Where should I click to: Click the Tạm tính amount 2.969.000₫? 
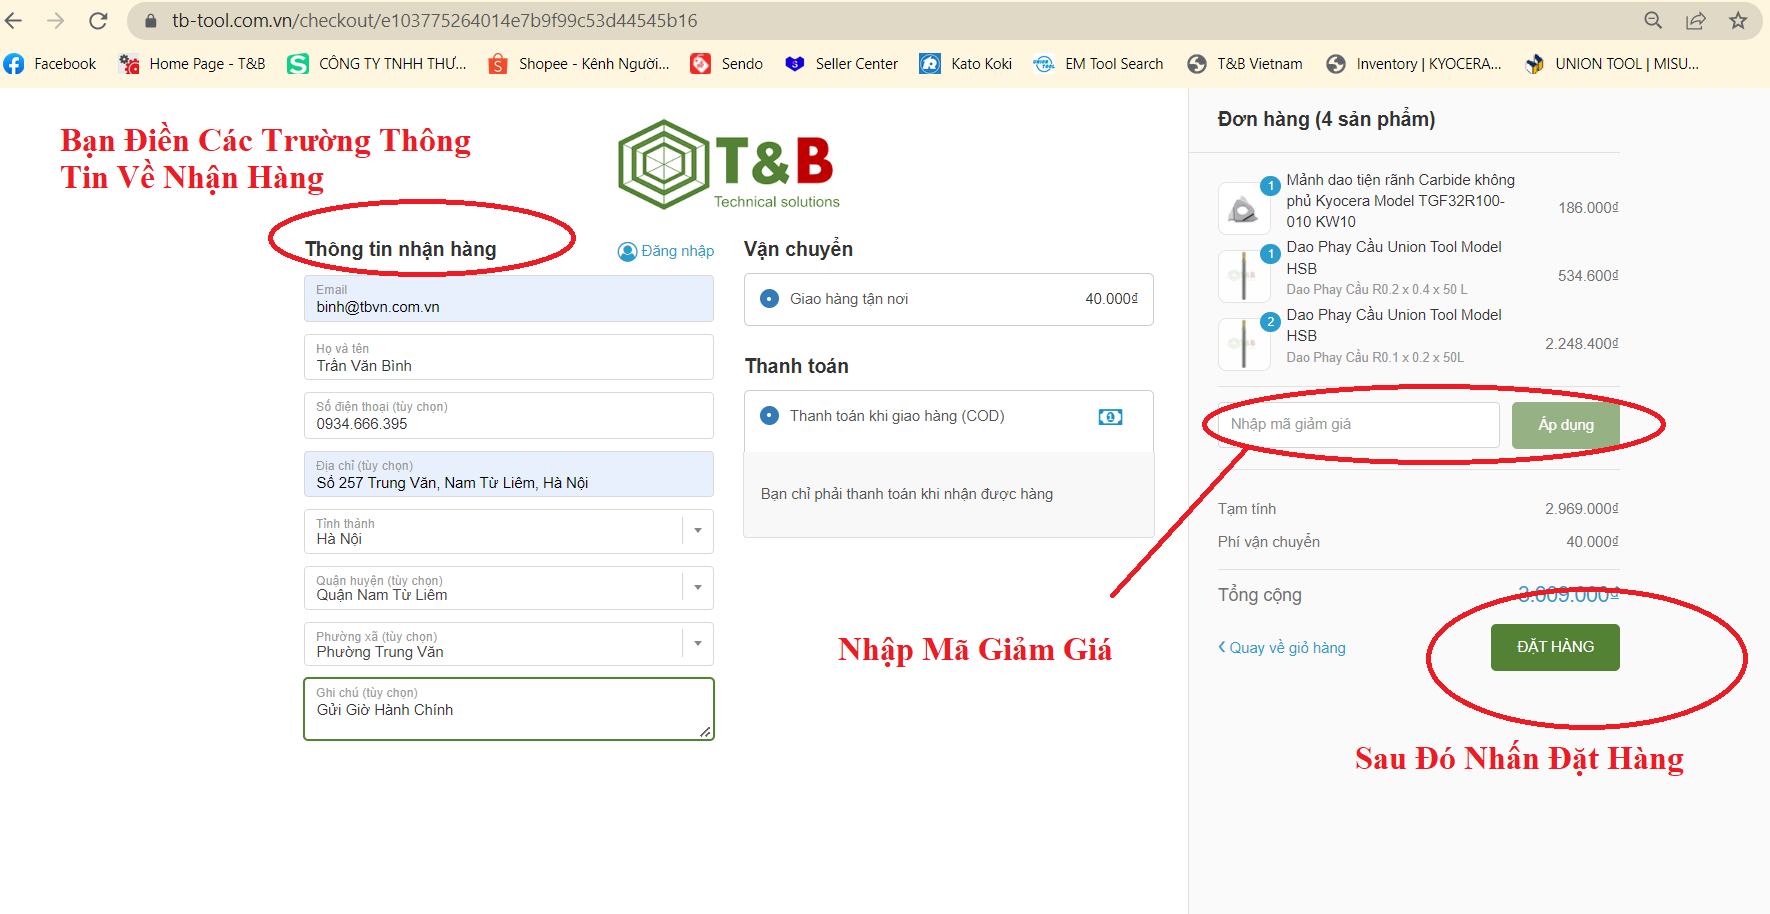pos(1582,509)
